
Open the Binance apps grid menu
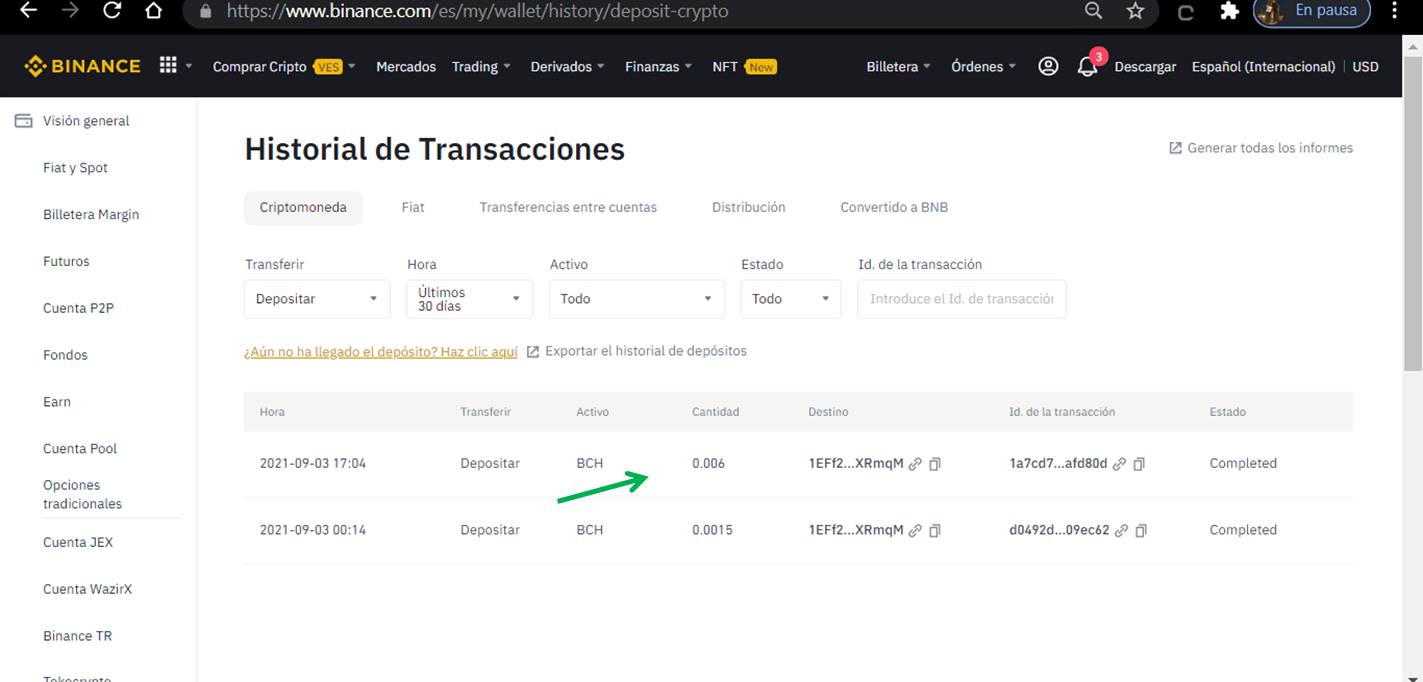coord(168,65)
